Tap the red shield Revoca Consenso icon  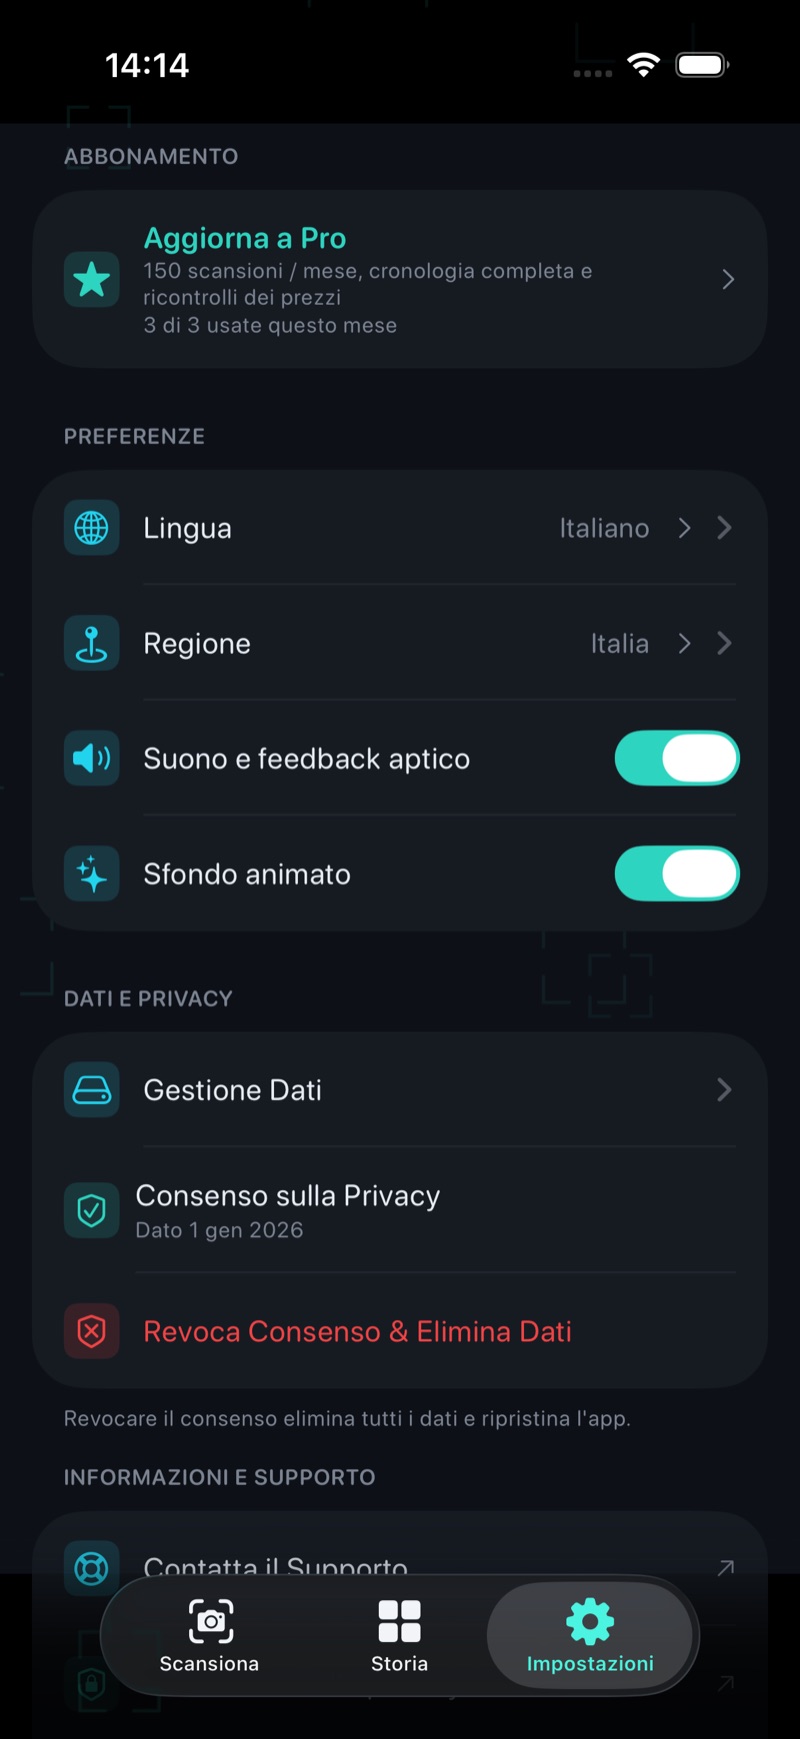[92, 1331]
